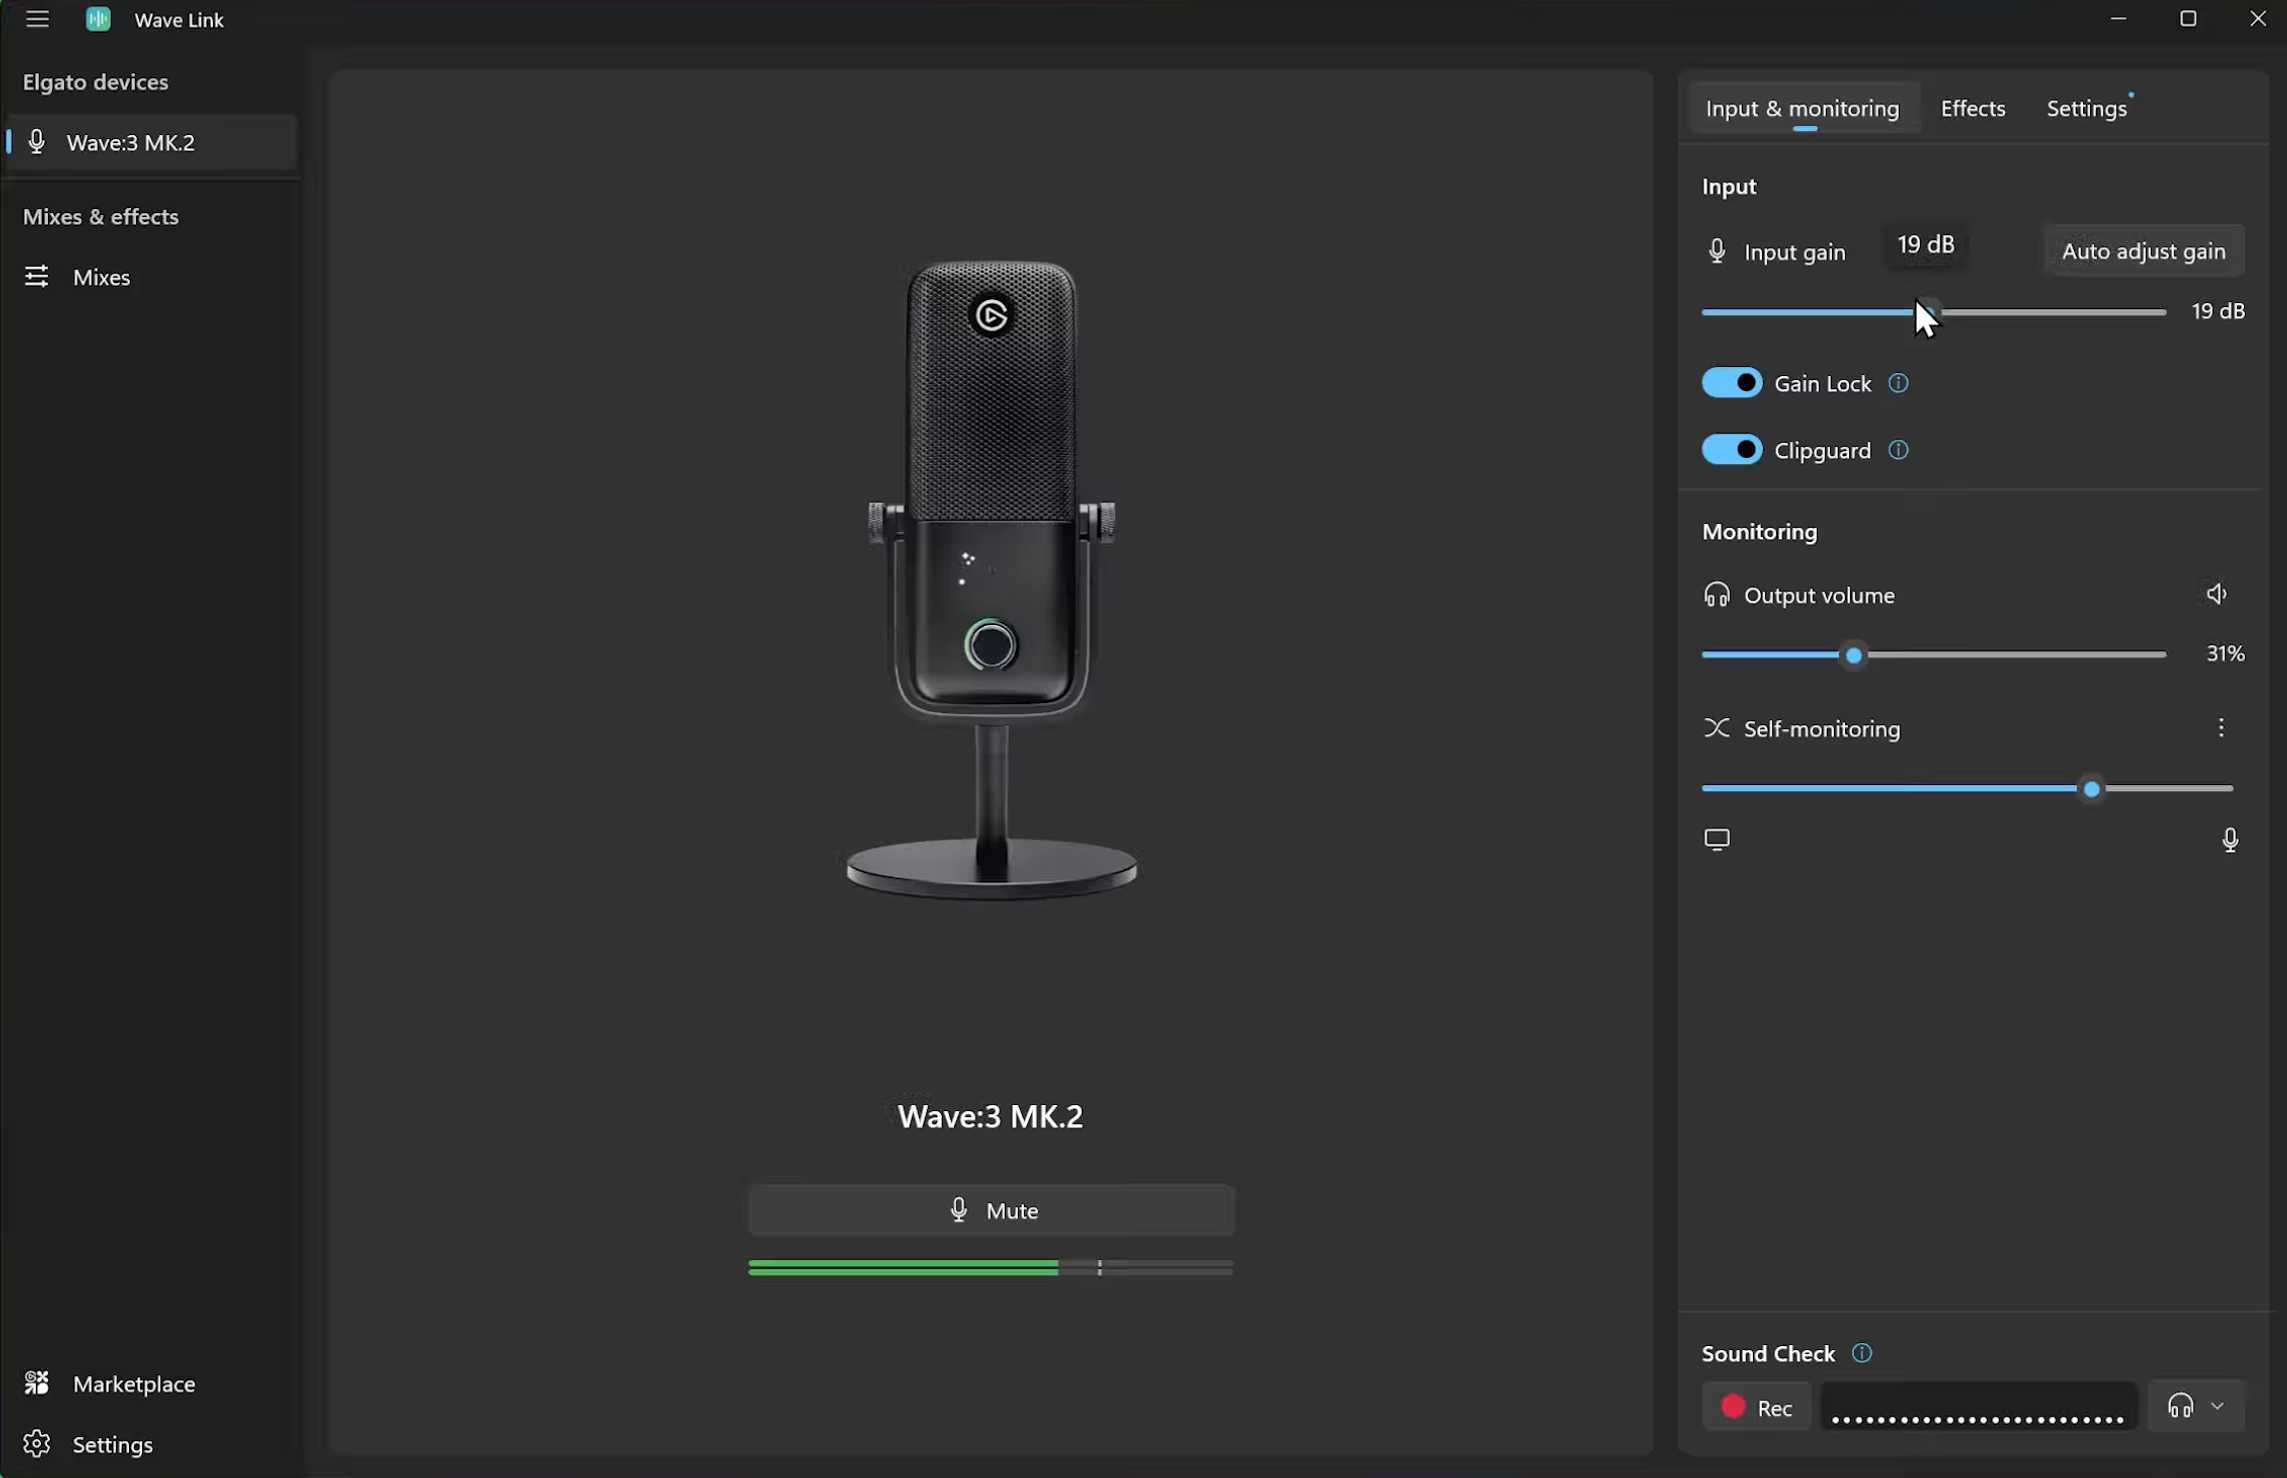Viewport: 2287px width, 1478px height.
Task: Start Sound Check recording with Rec
Action: (1756, 1407)
